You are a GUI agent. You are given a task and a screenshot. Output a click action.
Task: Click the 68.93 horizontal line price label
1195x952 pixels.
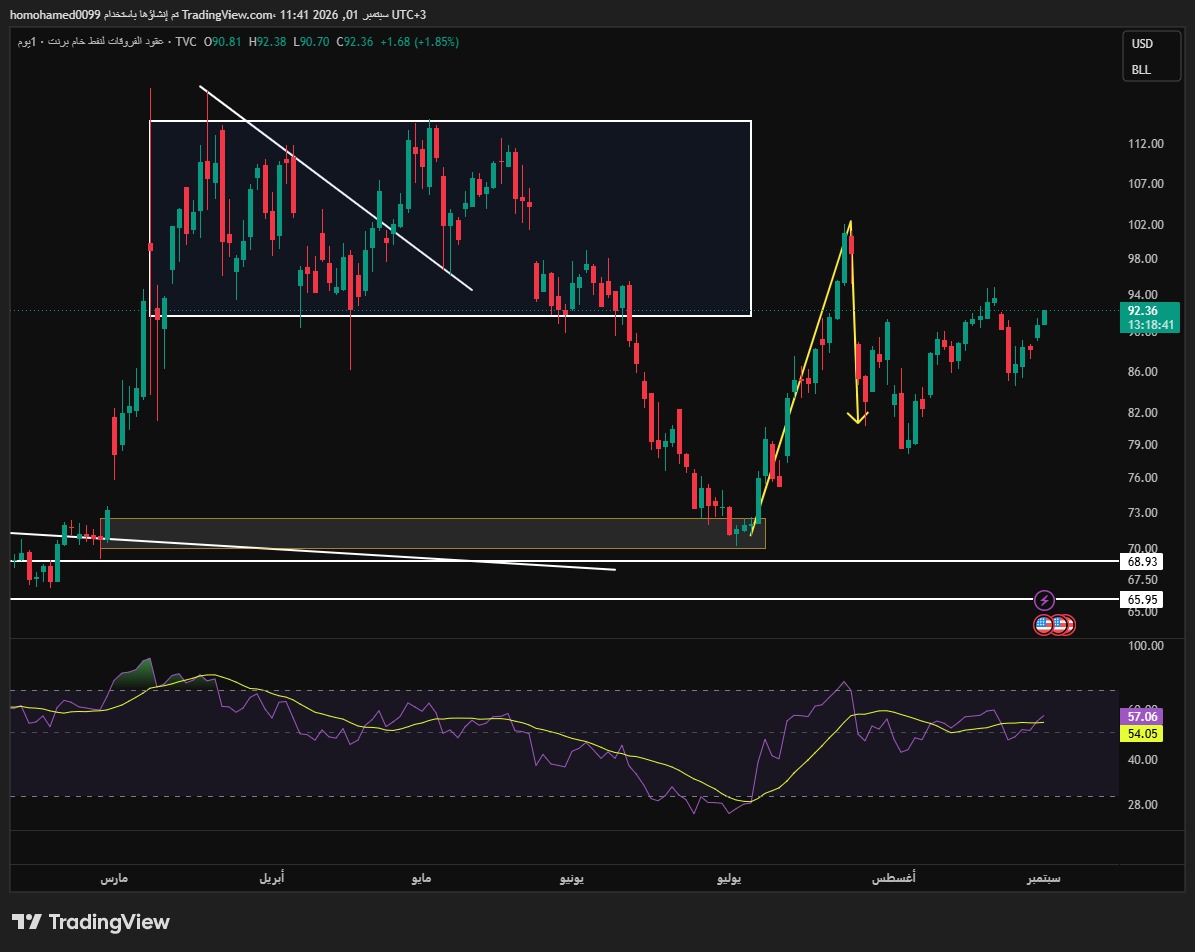pos(1142,562)
